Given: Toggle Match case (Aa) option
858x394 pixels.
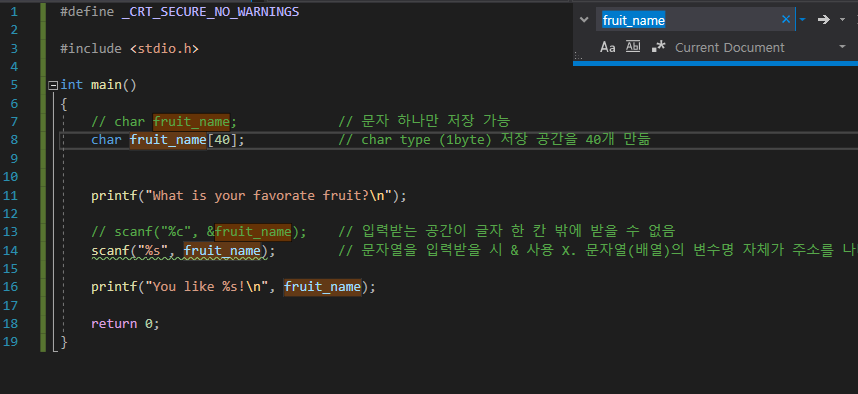Looking at the screenshot, I should [x=607, y=47].
